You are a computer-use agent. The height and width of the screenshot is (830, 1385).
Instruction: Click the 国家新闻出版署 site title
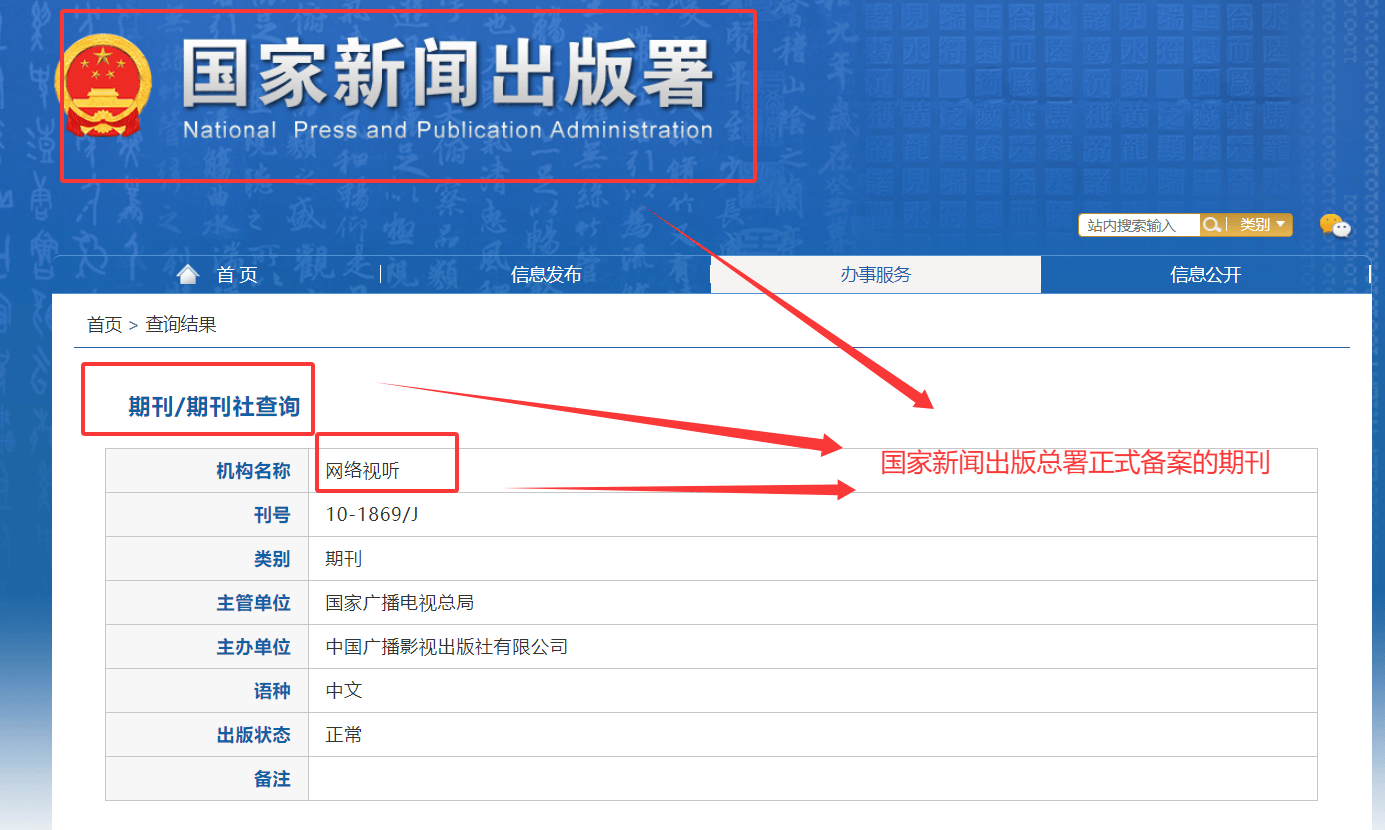[x=447, y=74]
